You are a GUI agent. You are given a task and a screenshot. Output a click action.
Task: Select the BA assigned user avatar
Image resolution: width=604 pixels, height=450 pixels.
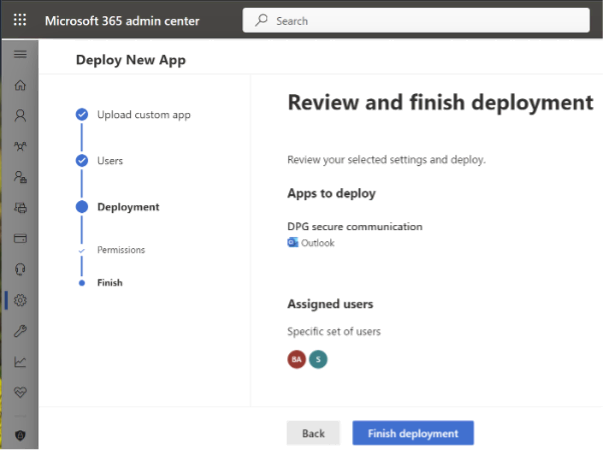click(296, 359)
